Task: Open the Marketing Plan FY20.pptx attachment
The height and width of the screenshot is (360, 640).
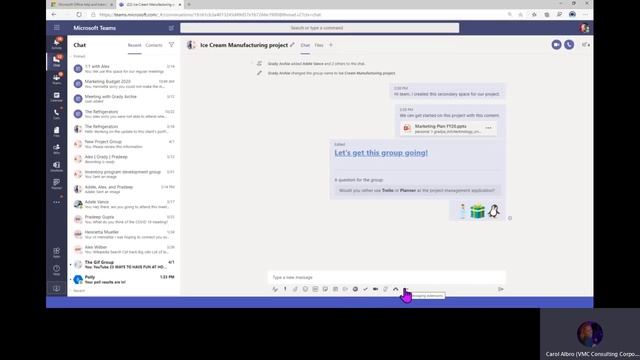Action: tap(448, 129)
